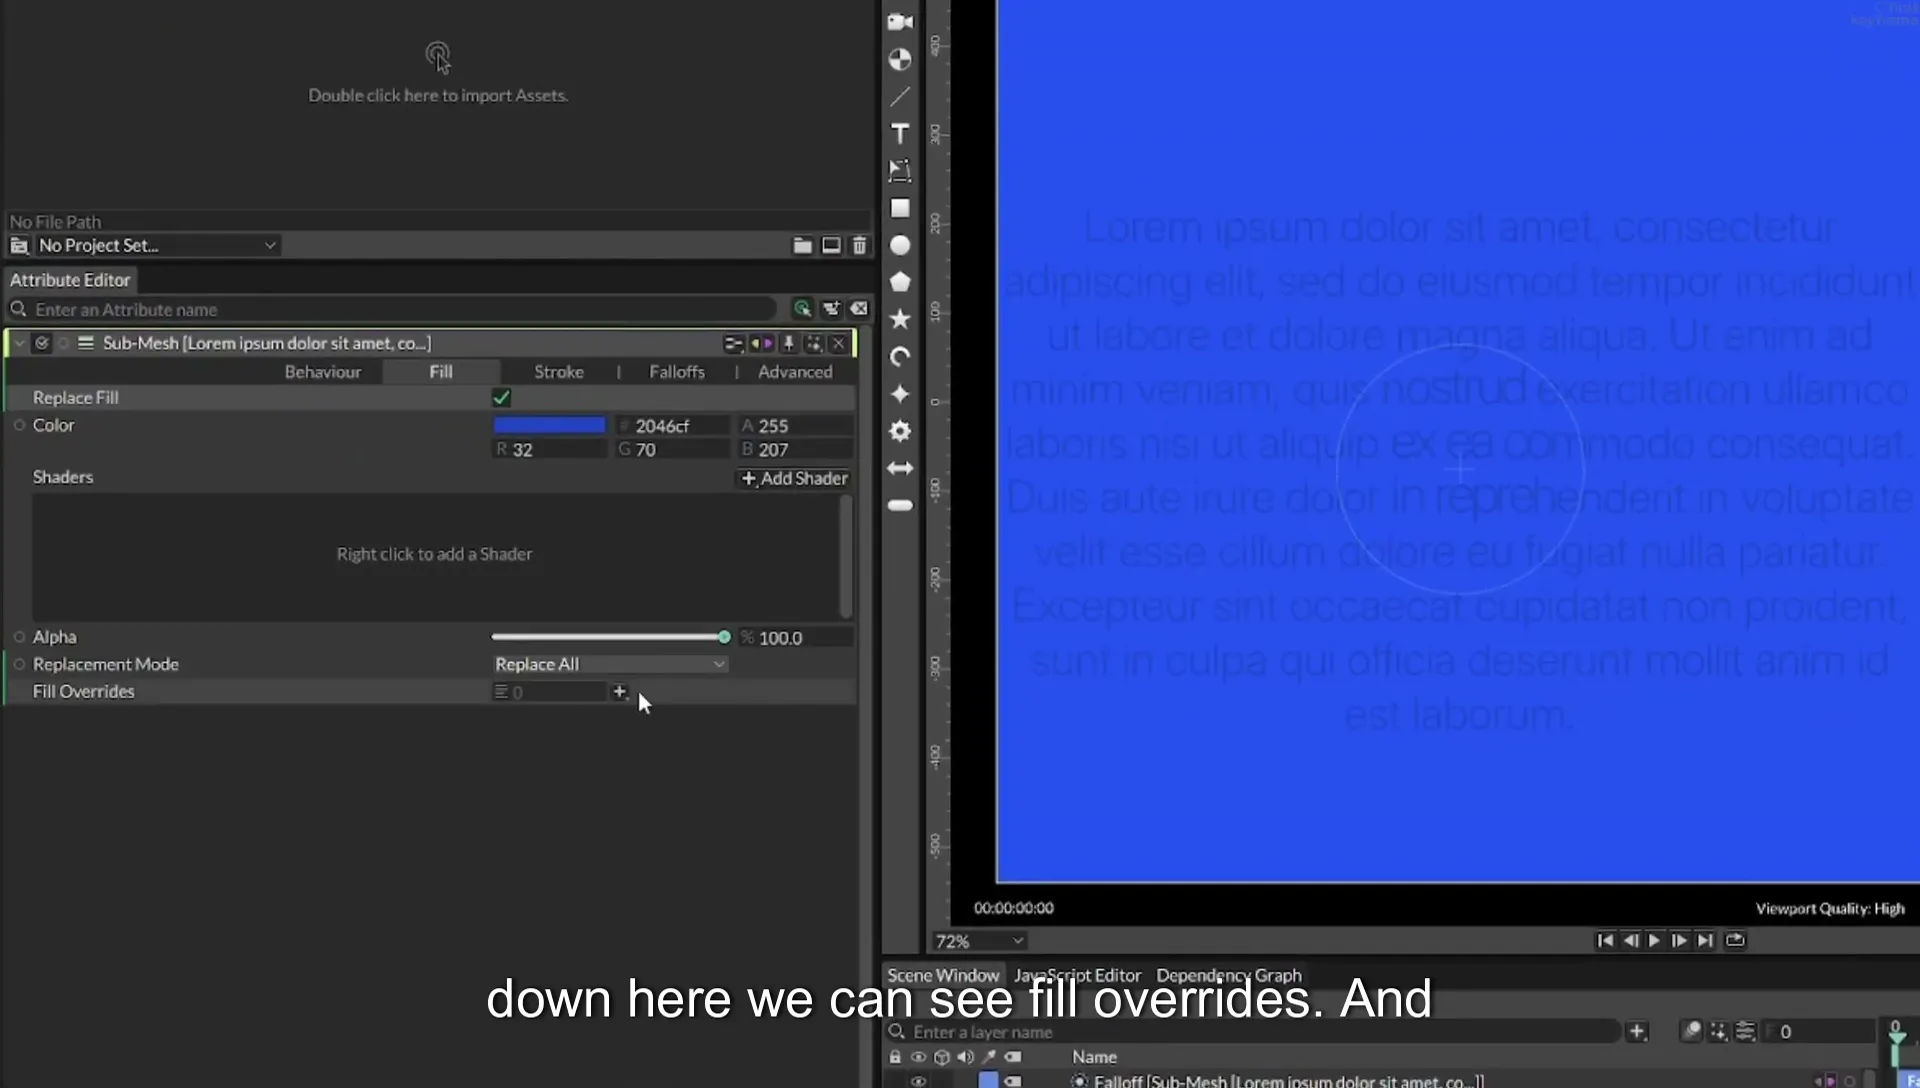Click the Play button
The width and height of the screenshot is (1920, 1088).
coord(1654,940)
